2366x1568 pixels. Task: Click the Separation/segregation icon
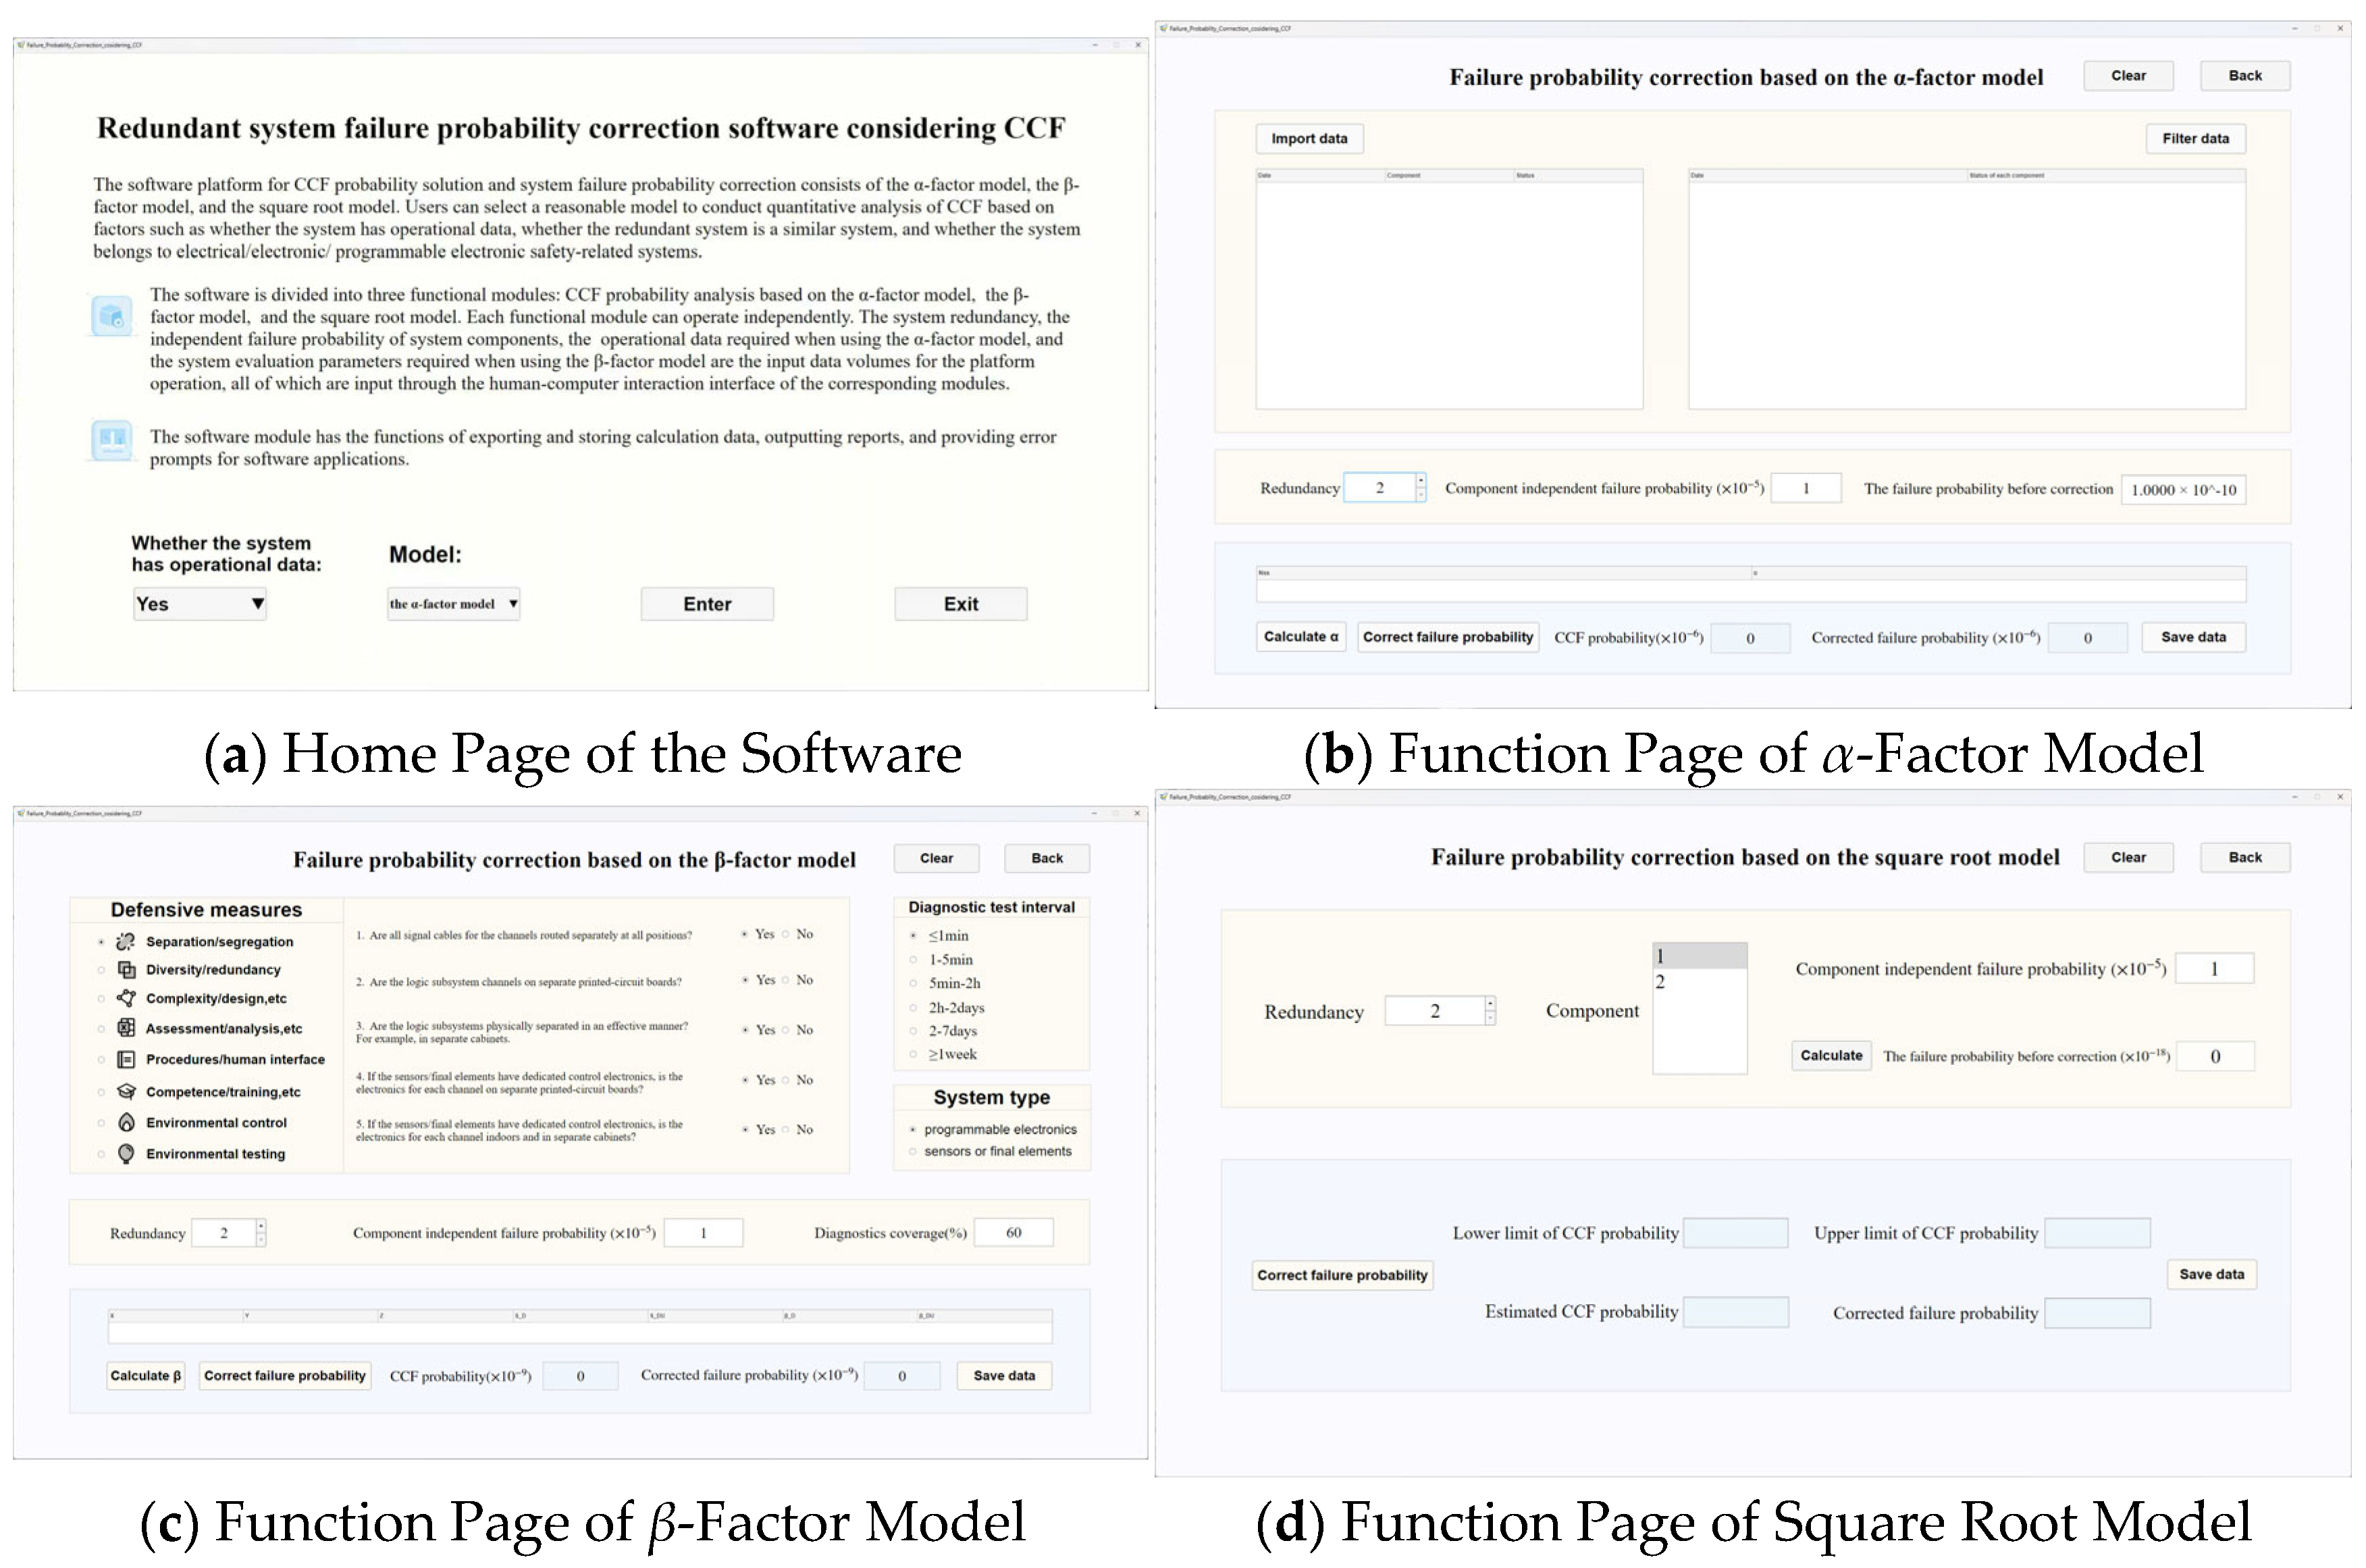coord(126,942)
